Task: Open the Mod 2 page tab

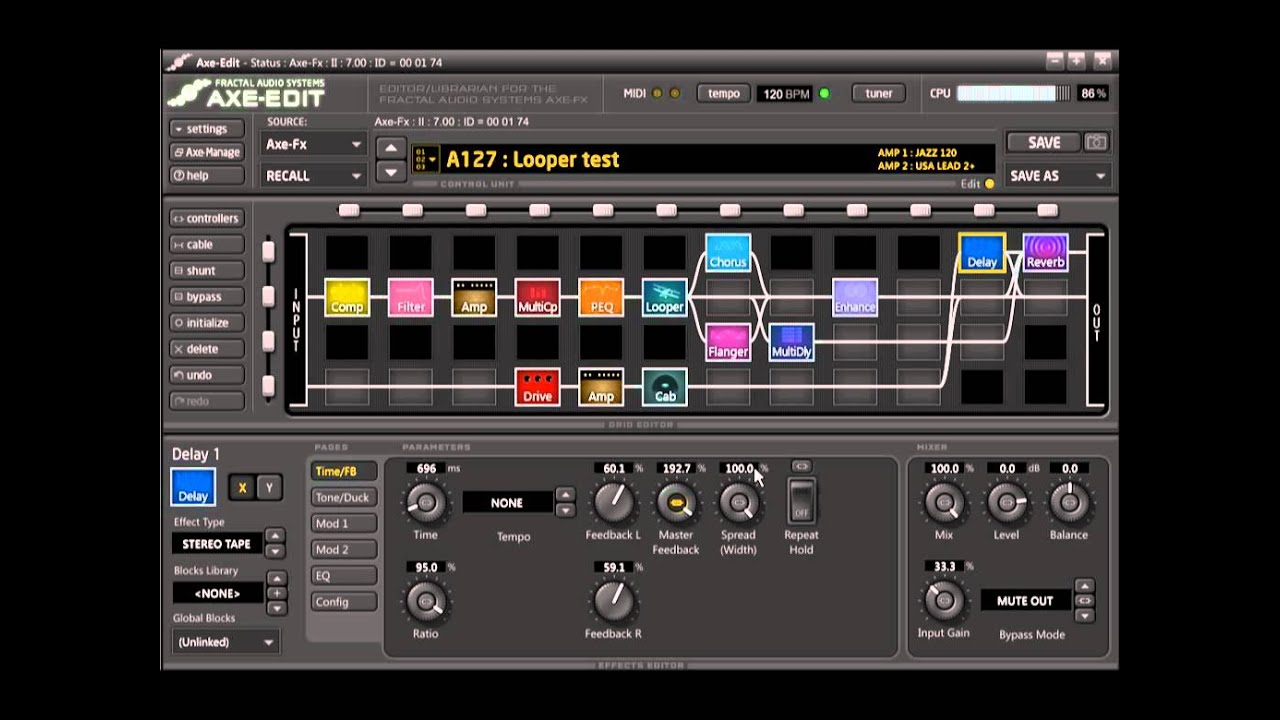Action: 342,549
